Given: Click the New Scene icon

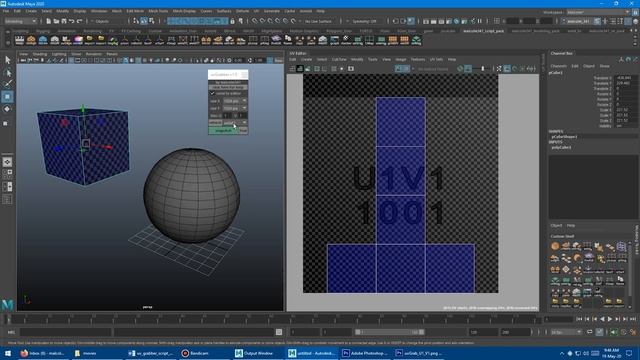Looking at the screenshot, I should 48,21.
